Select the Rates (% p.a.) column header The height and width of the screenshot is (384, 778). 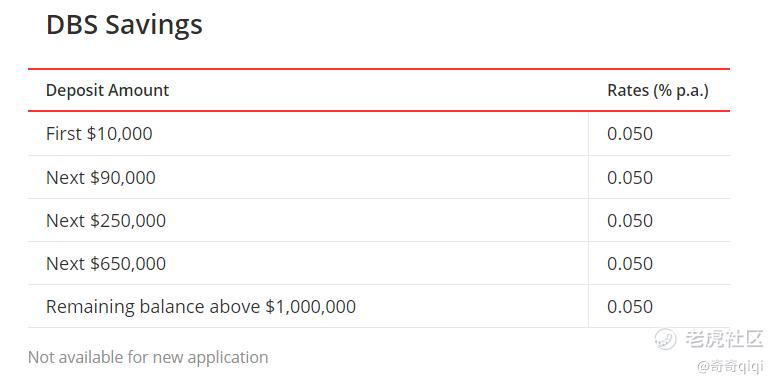click(658, 90)
